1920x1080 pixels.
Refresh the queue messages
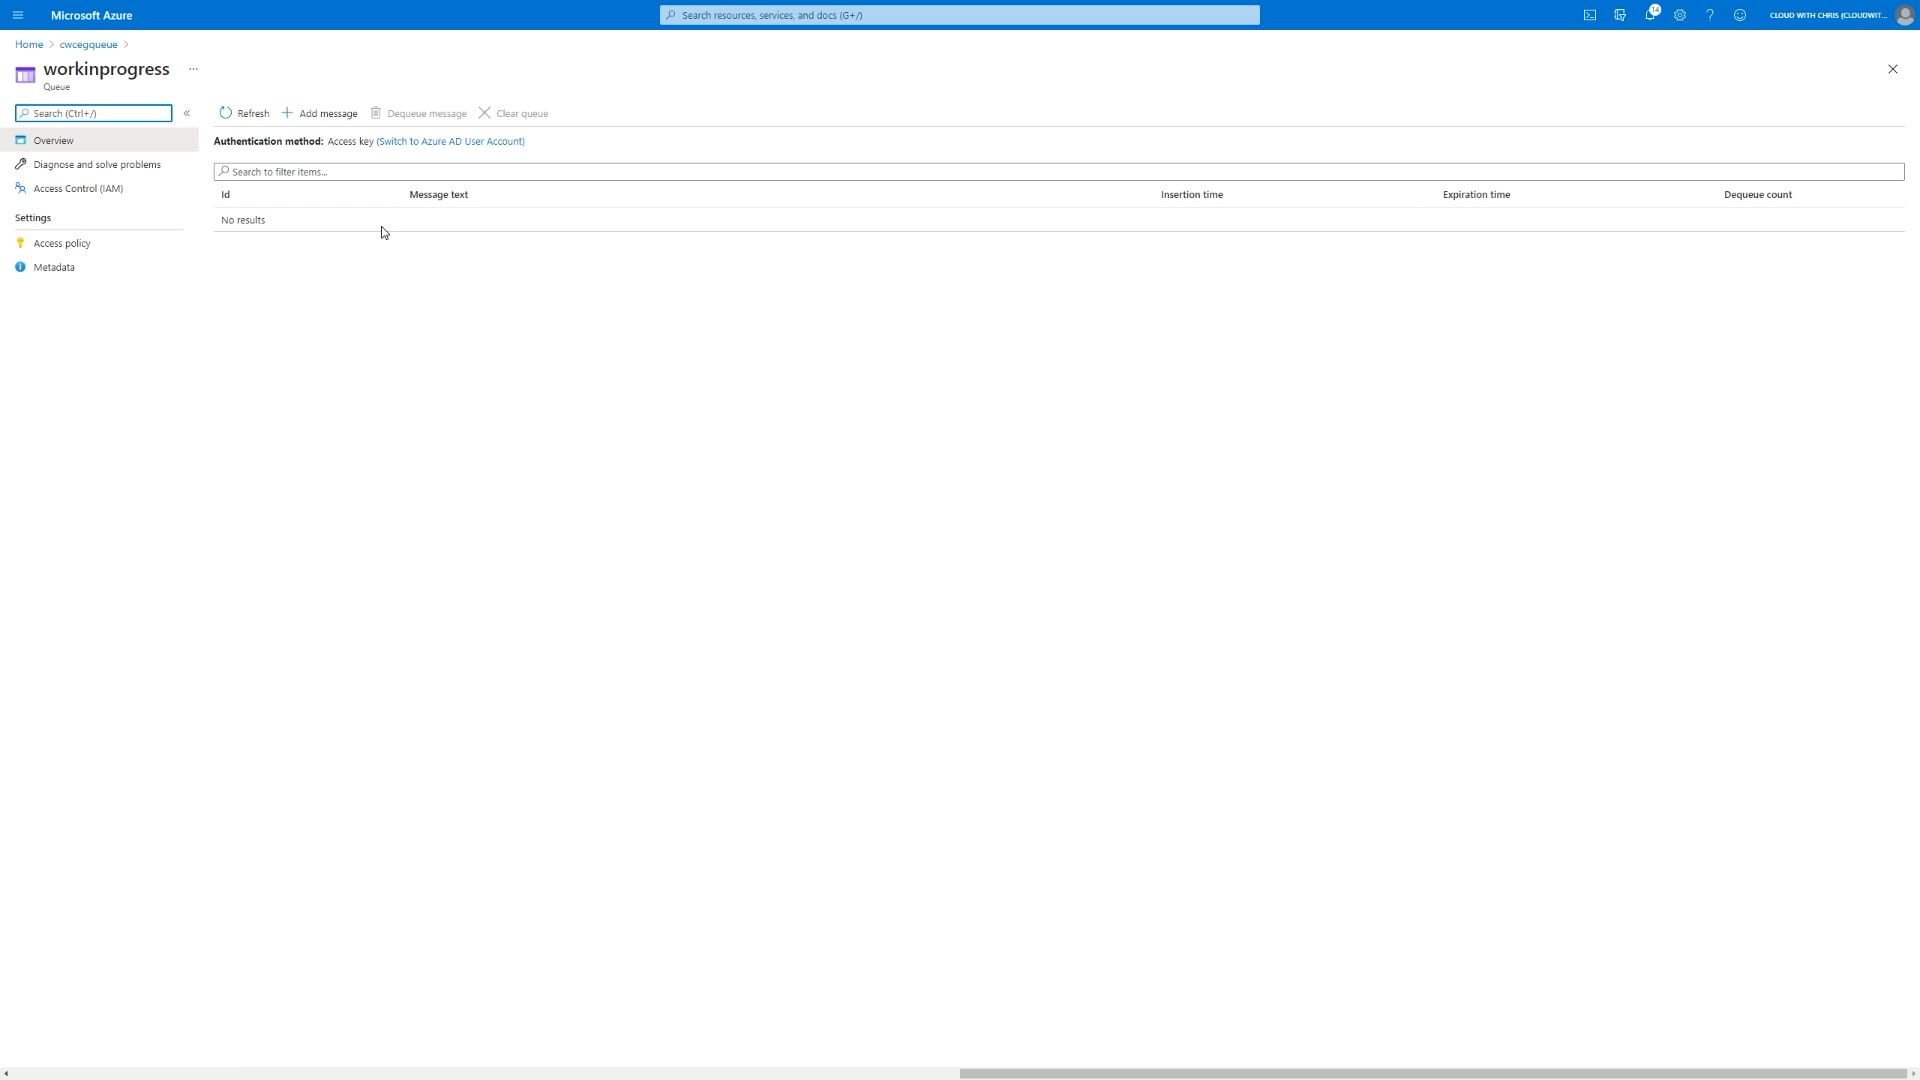246,113
